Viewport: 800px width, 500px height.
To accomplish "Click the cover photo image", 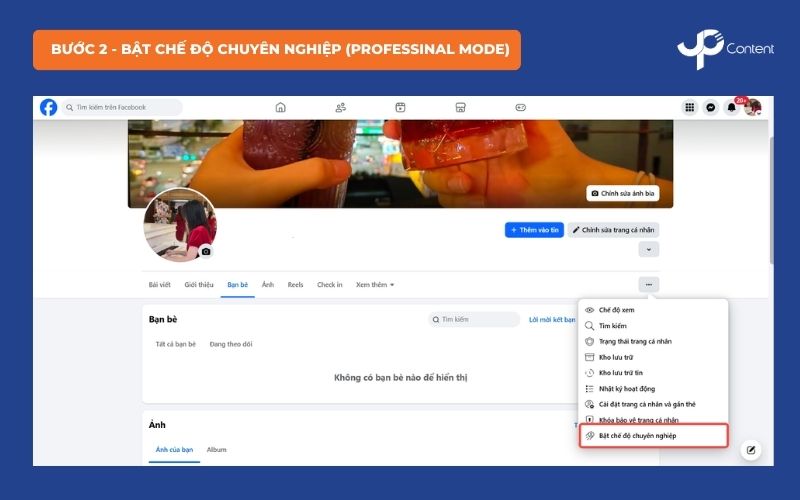I will pyautogui.click(x=401, y=163).
